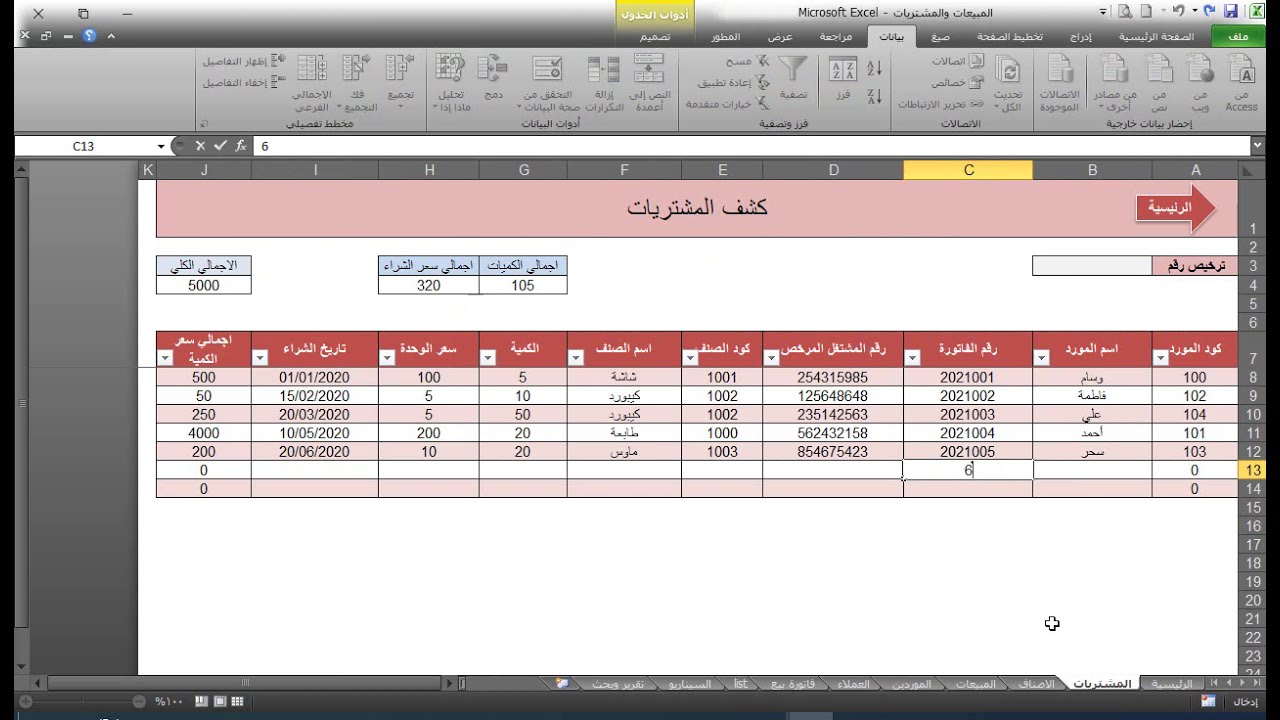
Task: Switch to Review (مراجعة) ribbon tab
Action: pyautogui.click(x=836, y=36)
